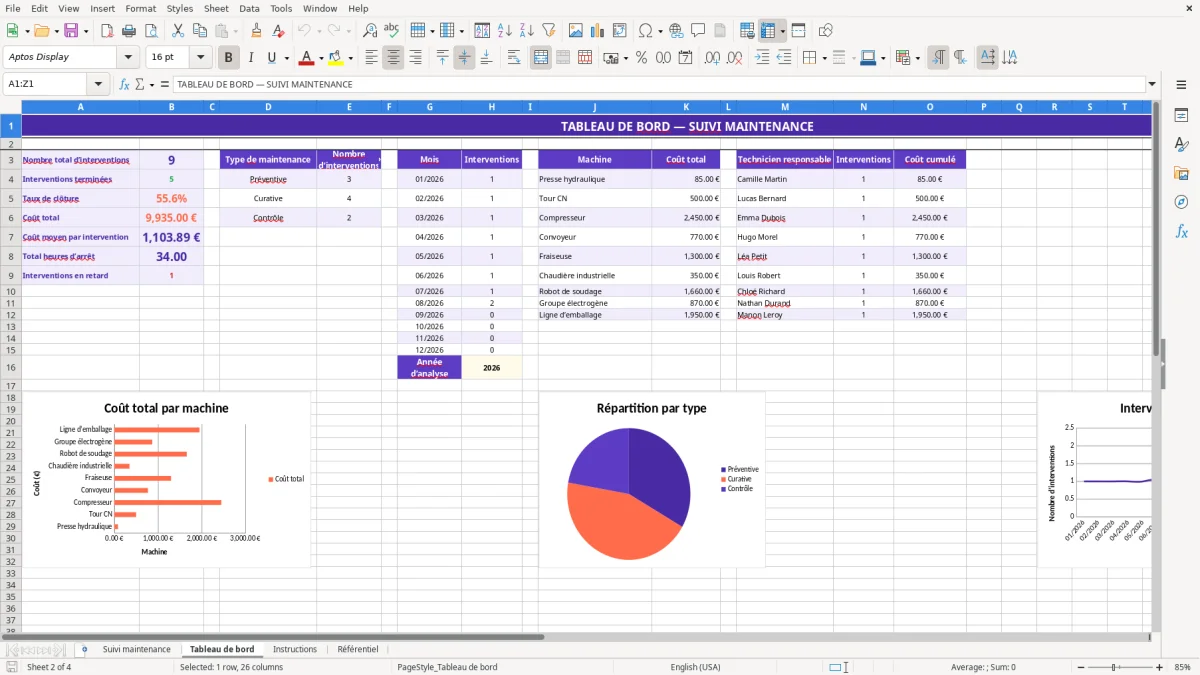Click the 85% zoom level
This screenshot has height=675, width=1200.
click(x=1182, y=667)
